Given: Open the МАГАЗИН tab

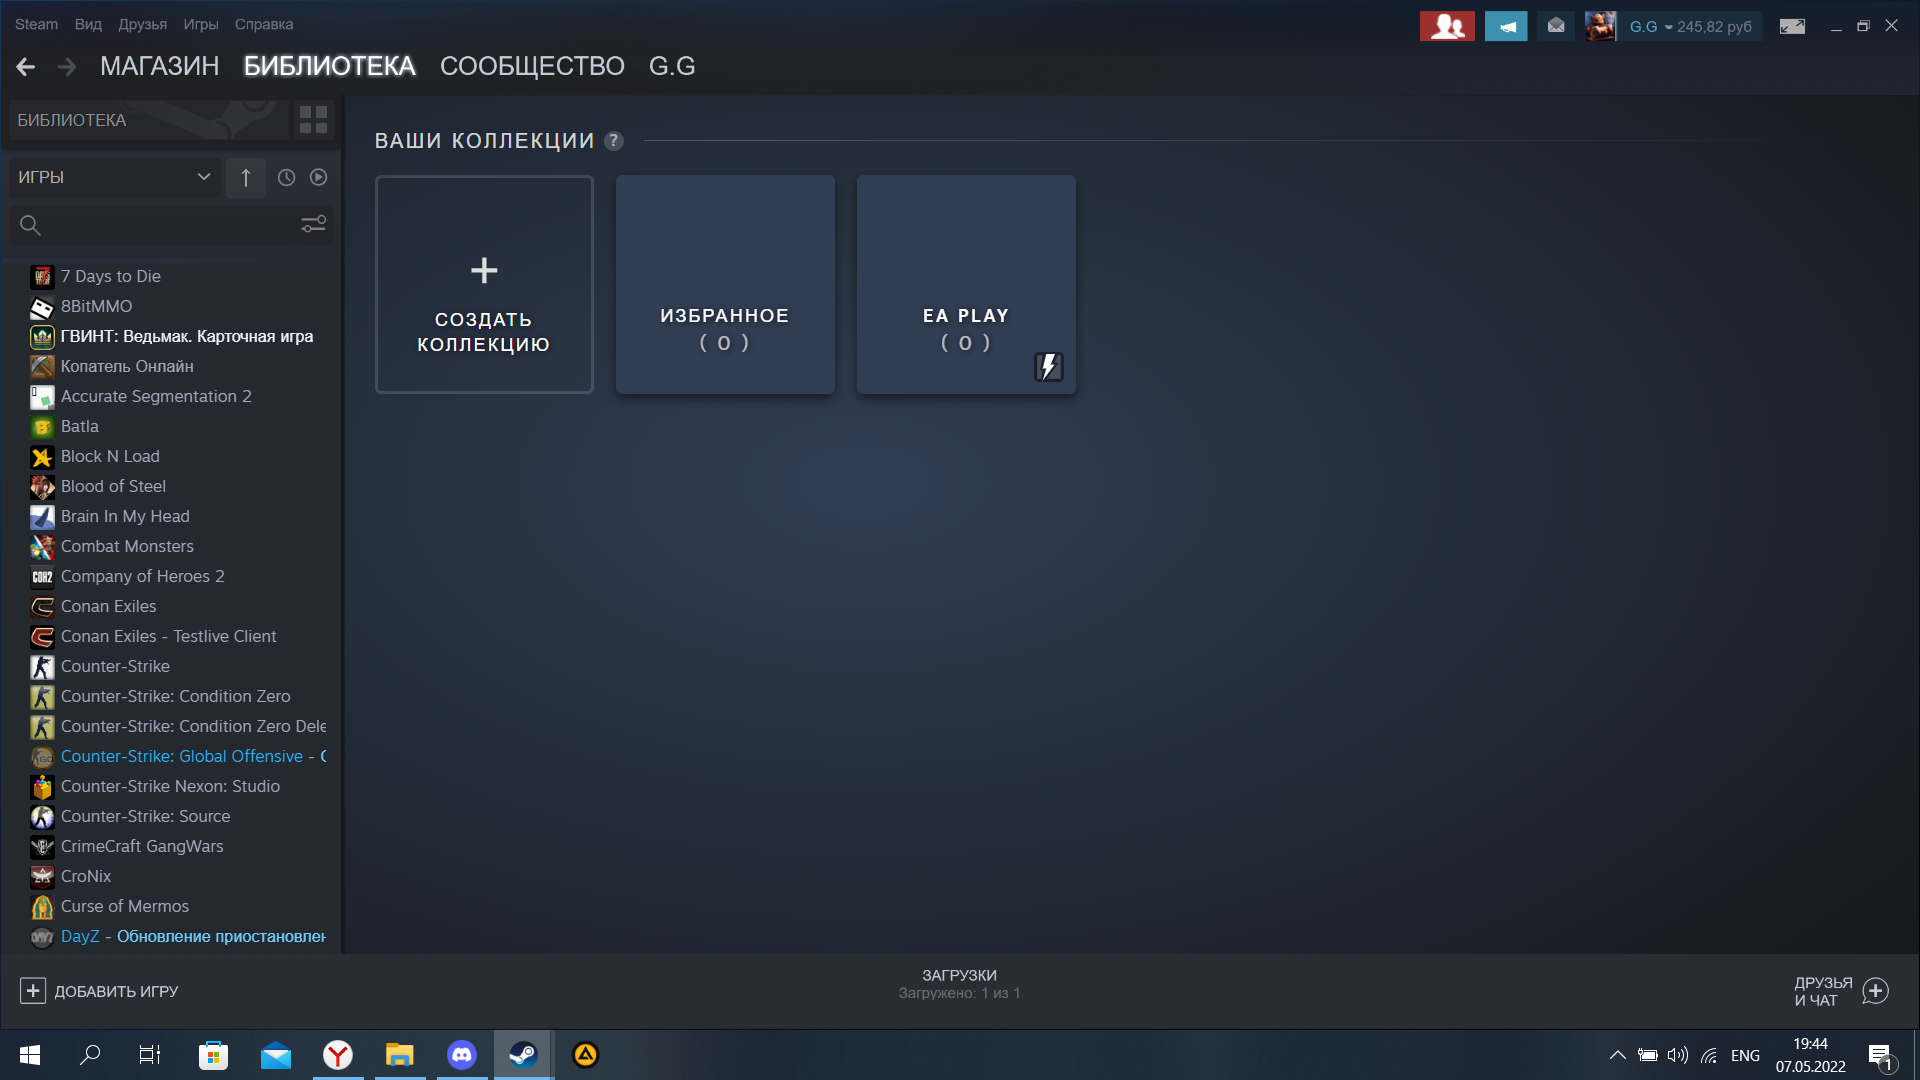Looking at the screenshot, I should coord(159,66).
